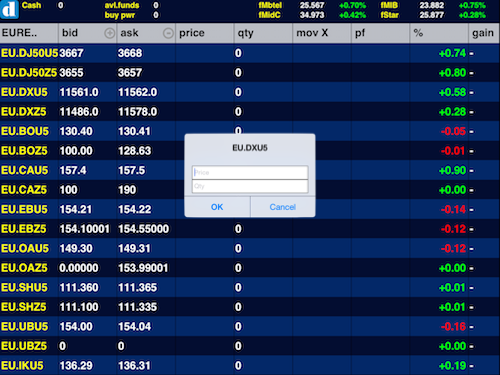Screen dimensions: 500x375
Task: Tap the fMidC index value 34.973
Action: point(312,15)
